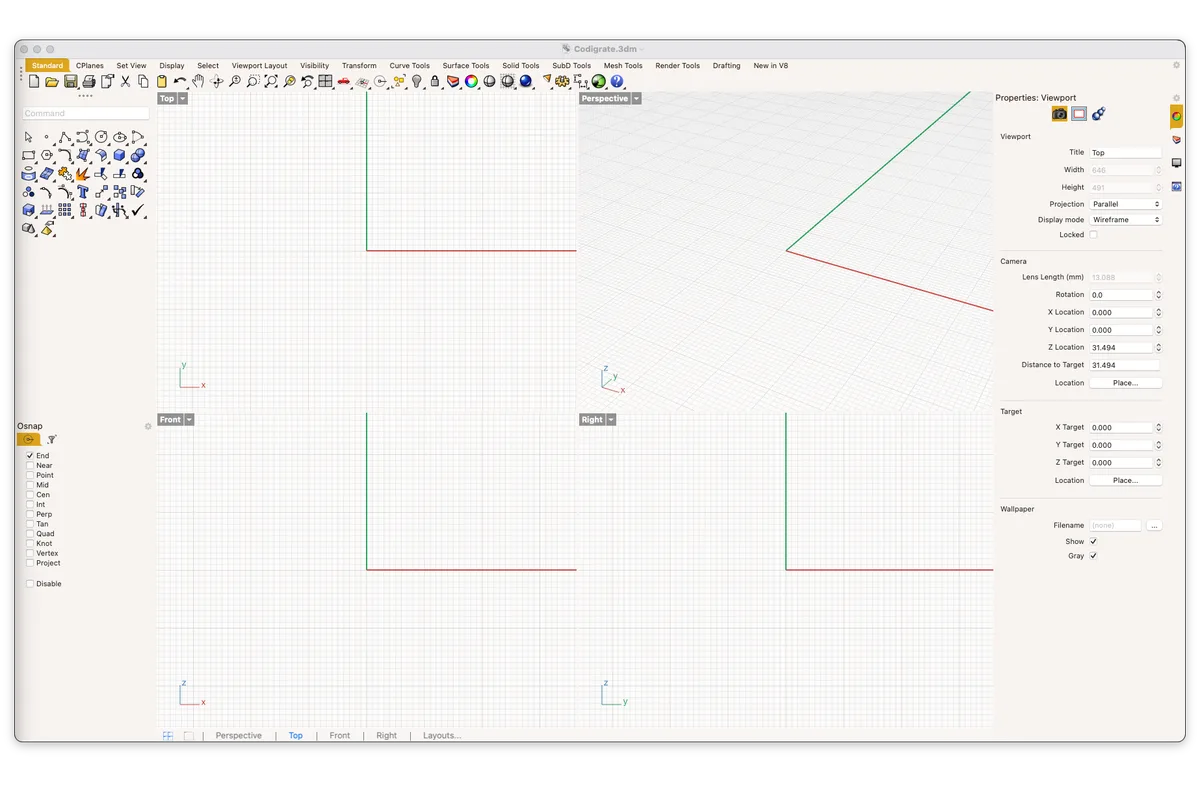Screen dimensions: 1200x787
Task: Choose the Box solid tool
Action: coord(119,155)
